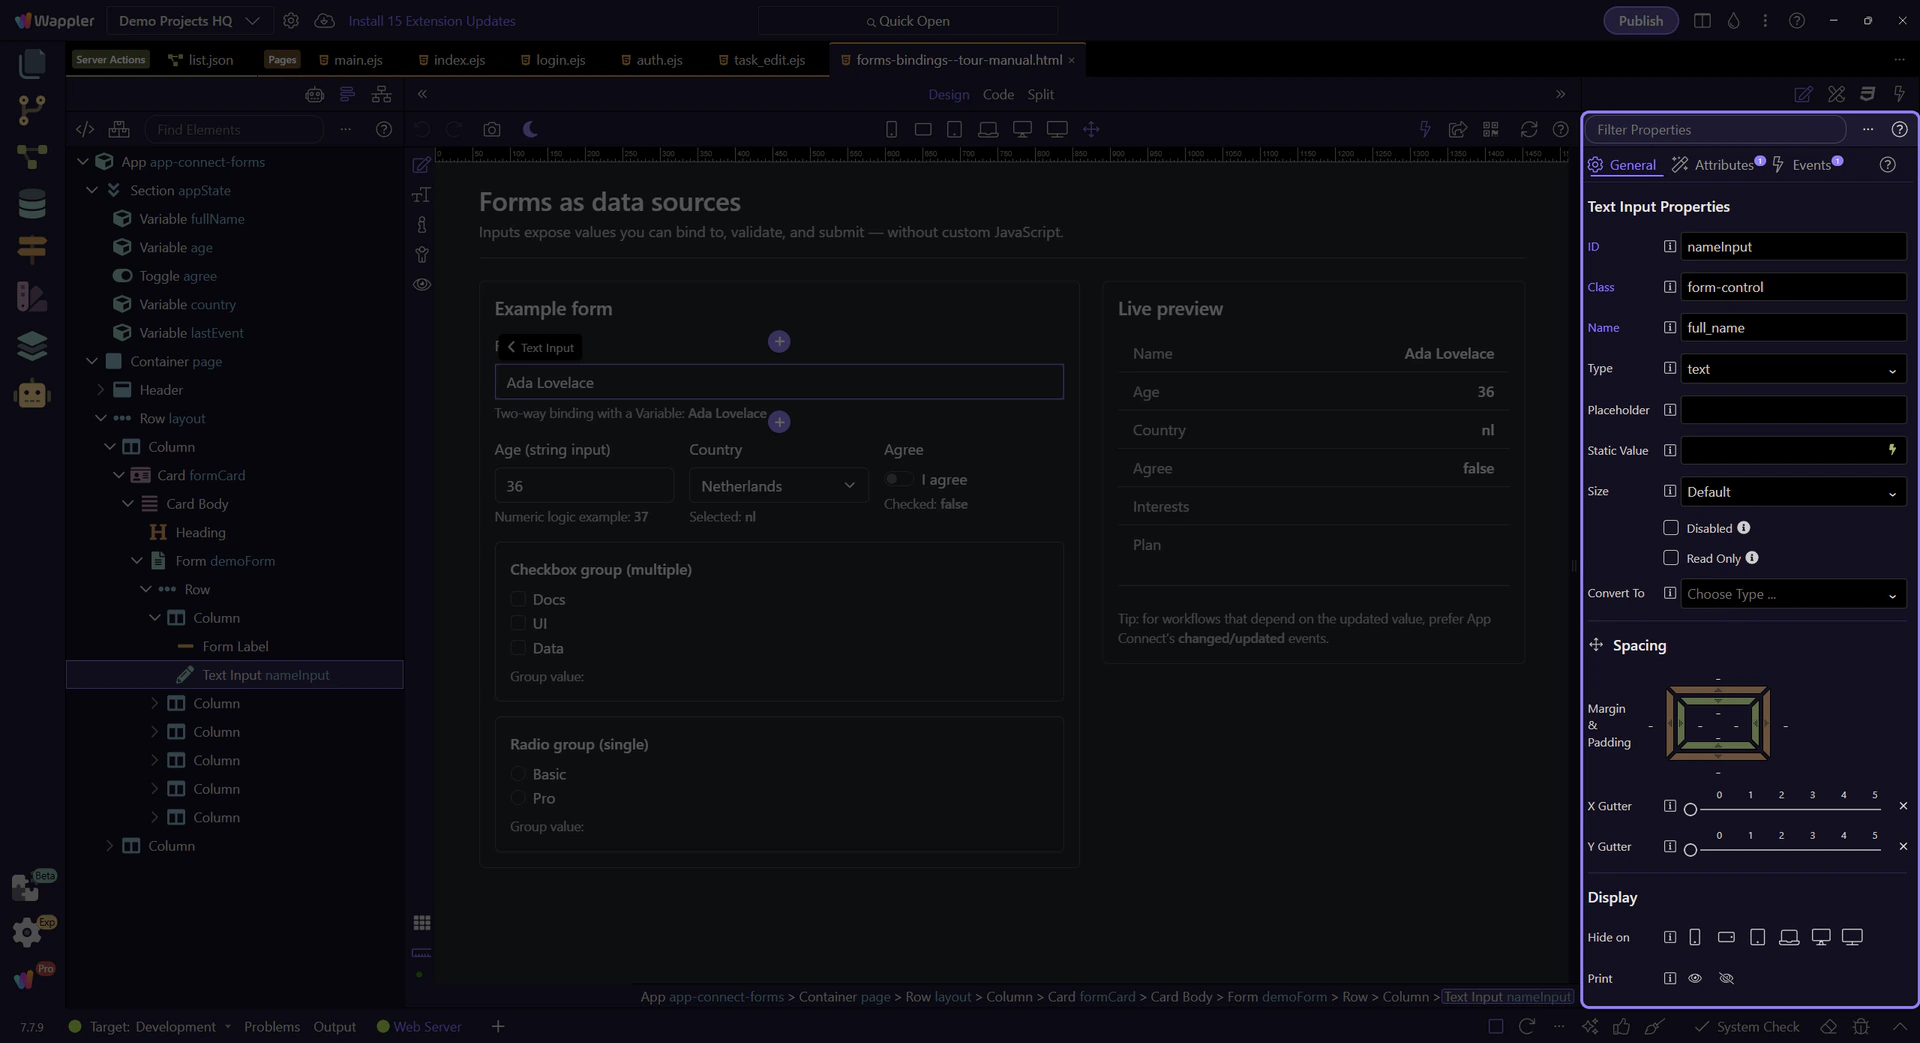Screen dimensions: 1920x1043
Task: Select the mobile phone viewport size icon
Action: point(891,130)
